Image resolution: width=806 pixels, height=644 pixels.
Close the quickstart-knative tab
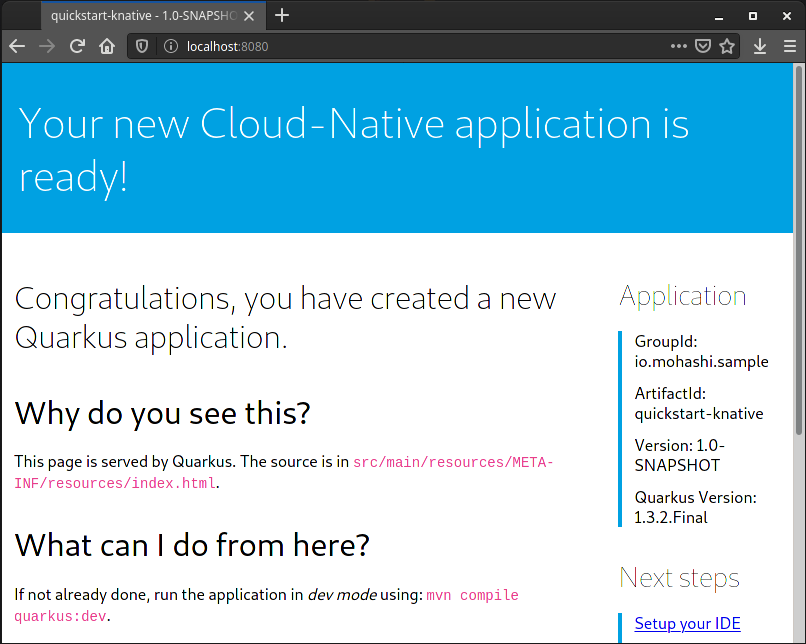click(x=249, y=15)
